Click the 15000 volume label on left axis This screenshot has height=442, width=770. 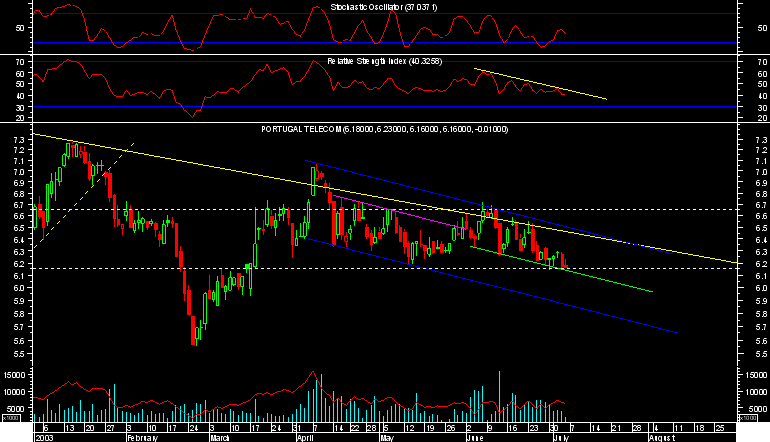pos(14,375)
